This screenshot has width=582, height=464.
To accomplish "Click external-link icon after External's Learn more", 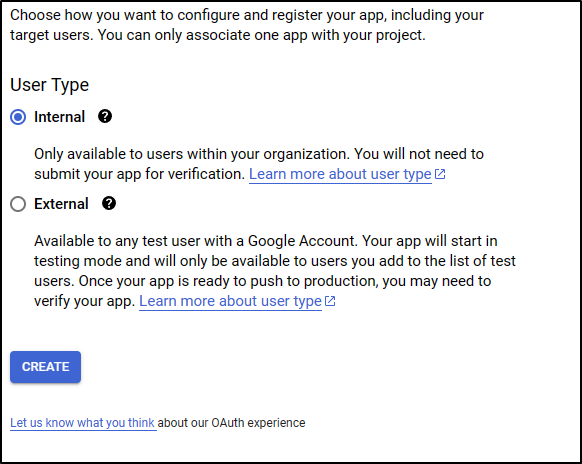I will (x=330, y=301).
